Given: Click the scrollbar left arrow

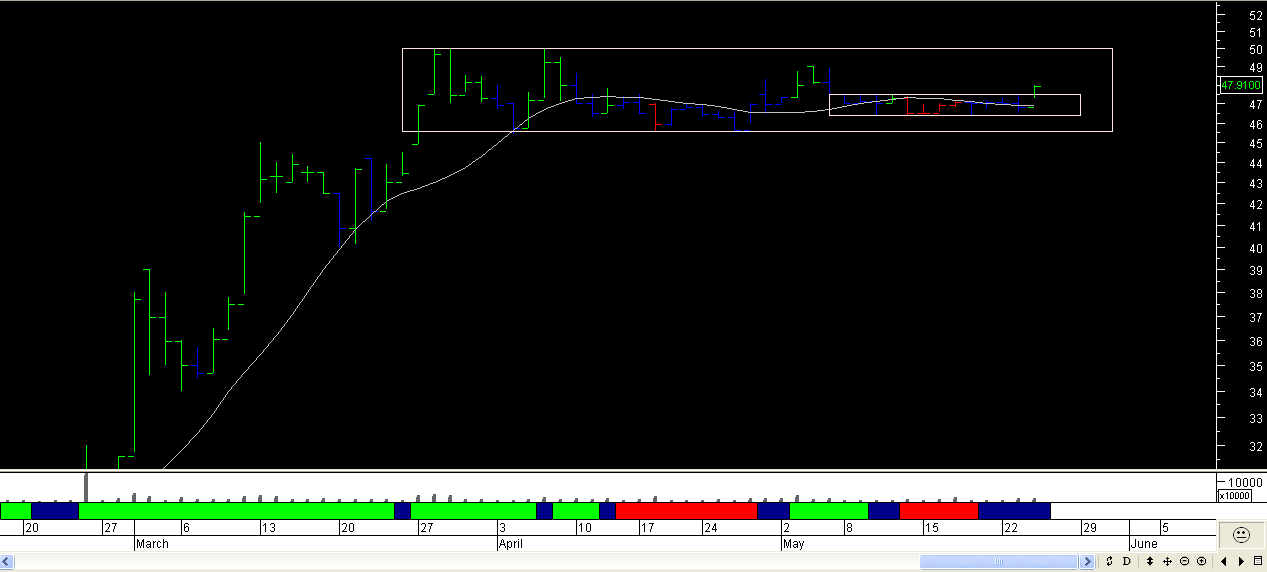Looking at the screenshot, I should [6, 561].
